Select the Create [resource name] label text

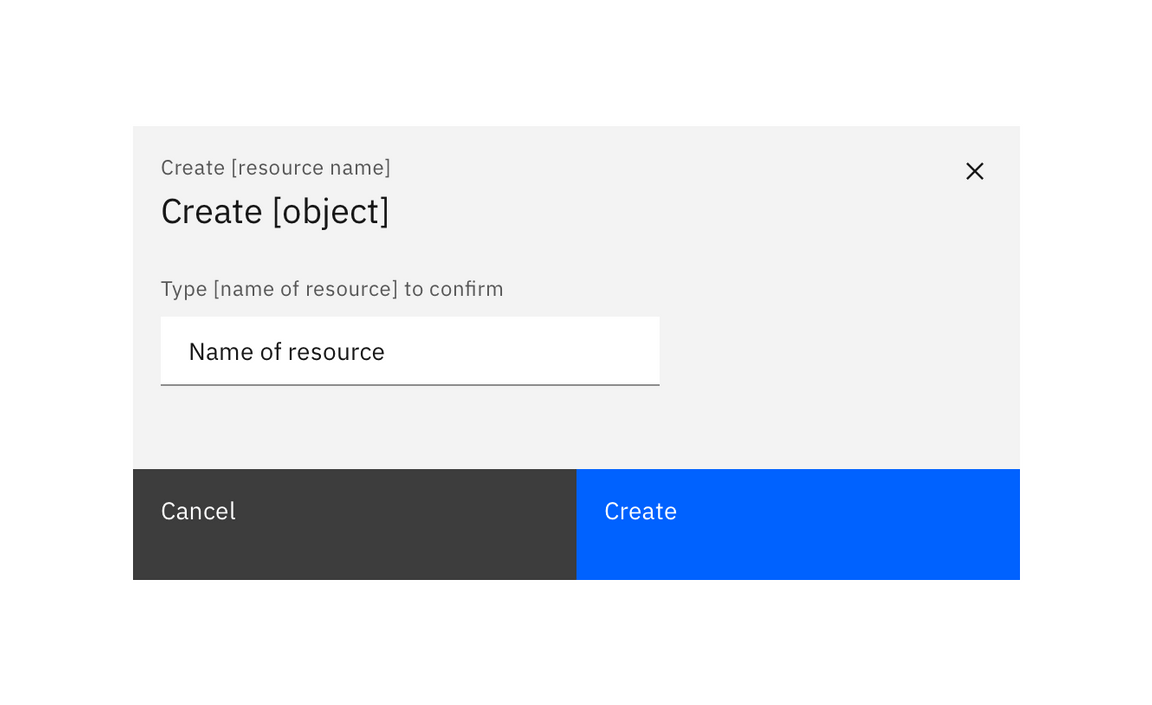click(x=276, y=167)
